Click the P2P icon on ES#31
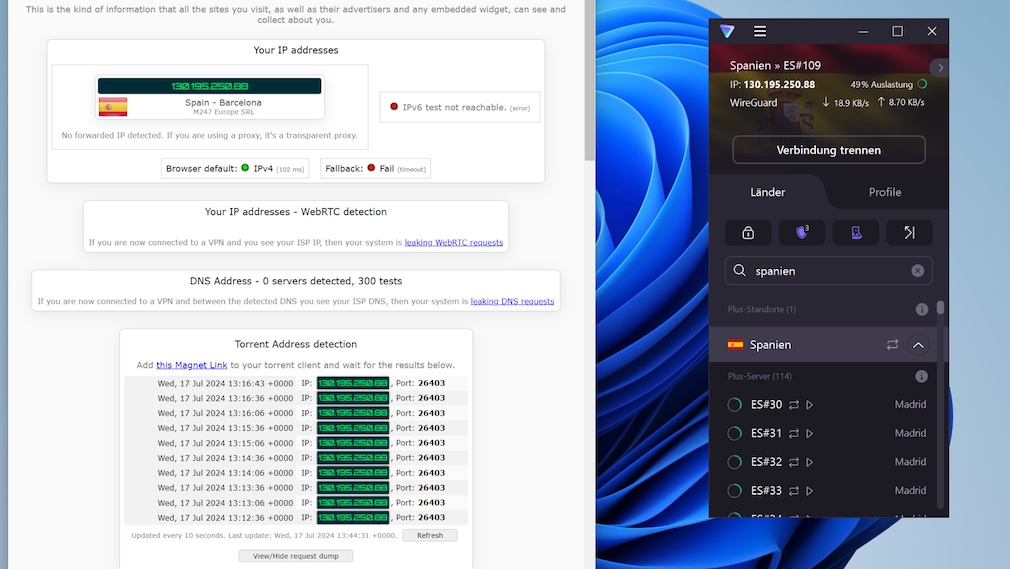The image size is (1010, 569). point(794,434)
